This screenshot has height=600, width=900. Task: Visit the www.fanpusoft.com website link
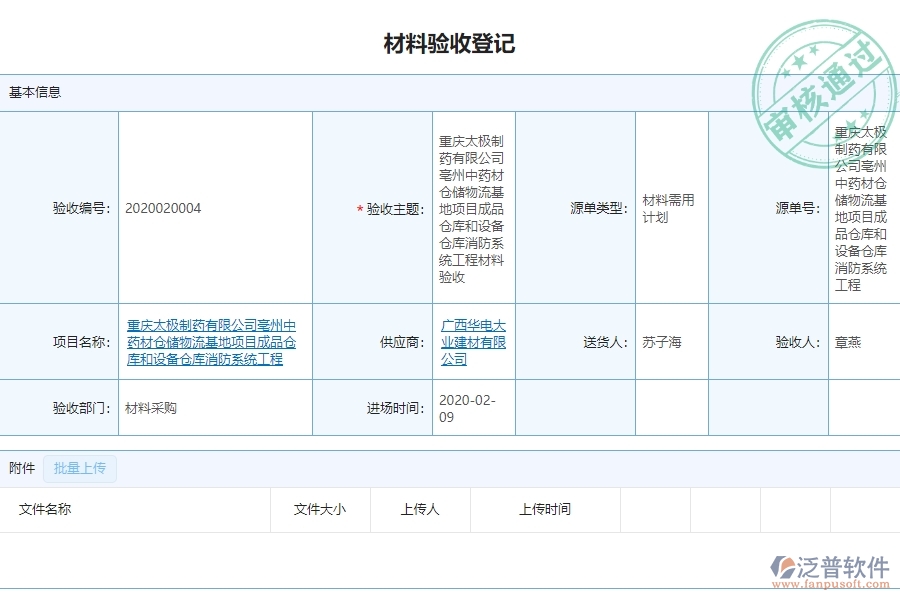(x=831, y=581)
